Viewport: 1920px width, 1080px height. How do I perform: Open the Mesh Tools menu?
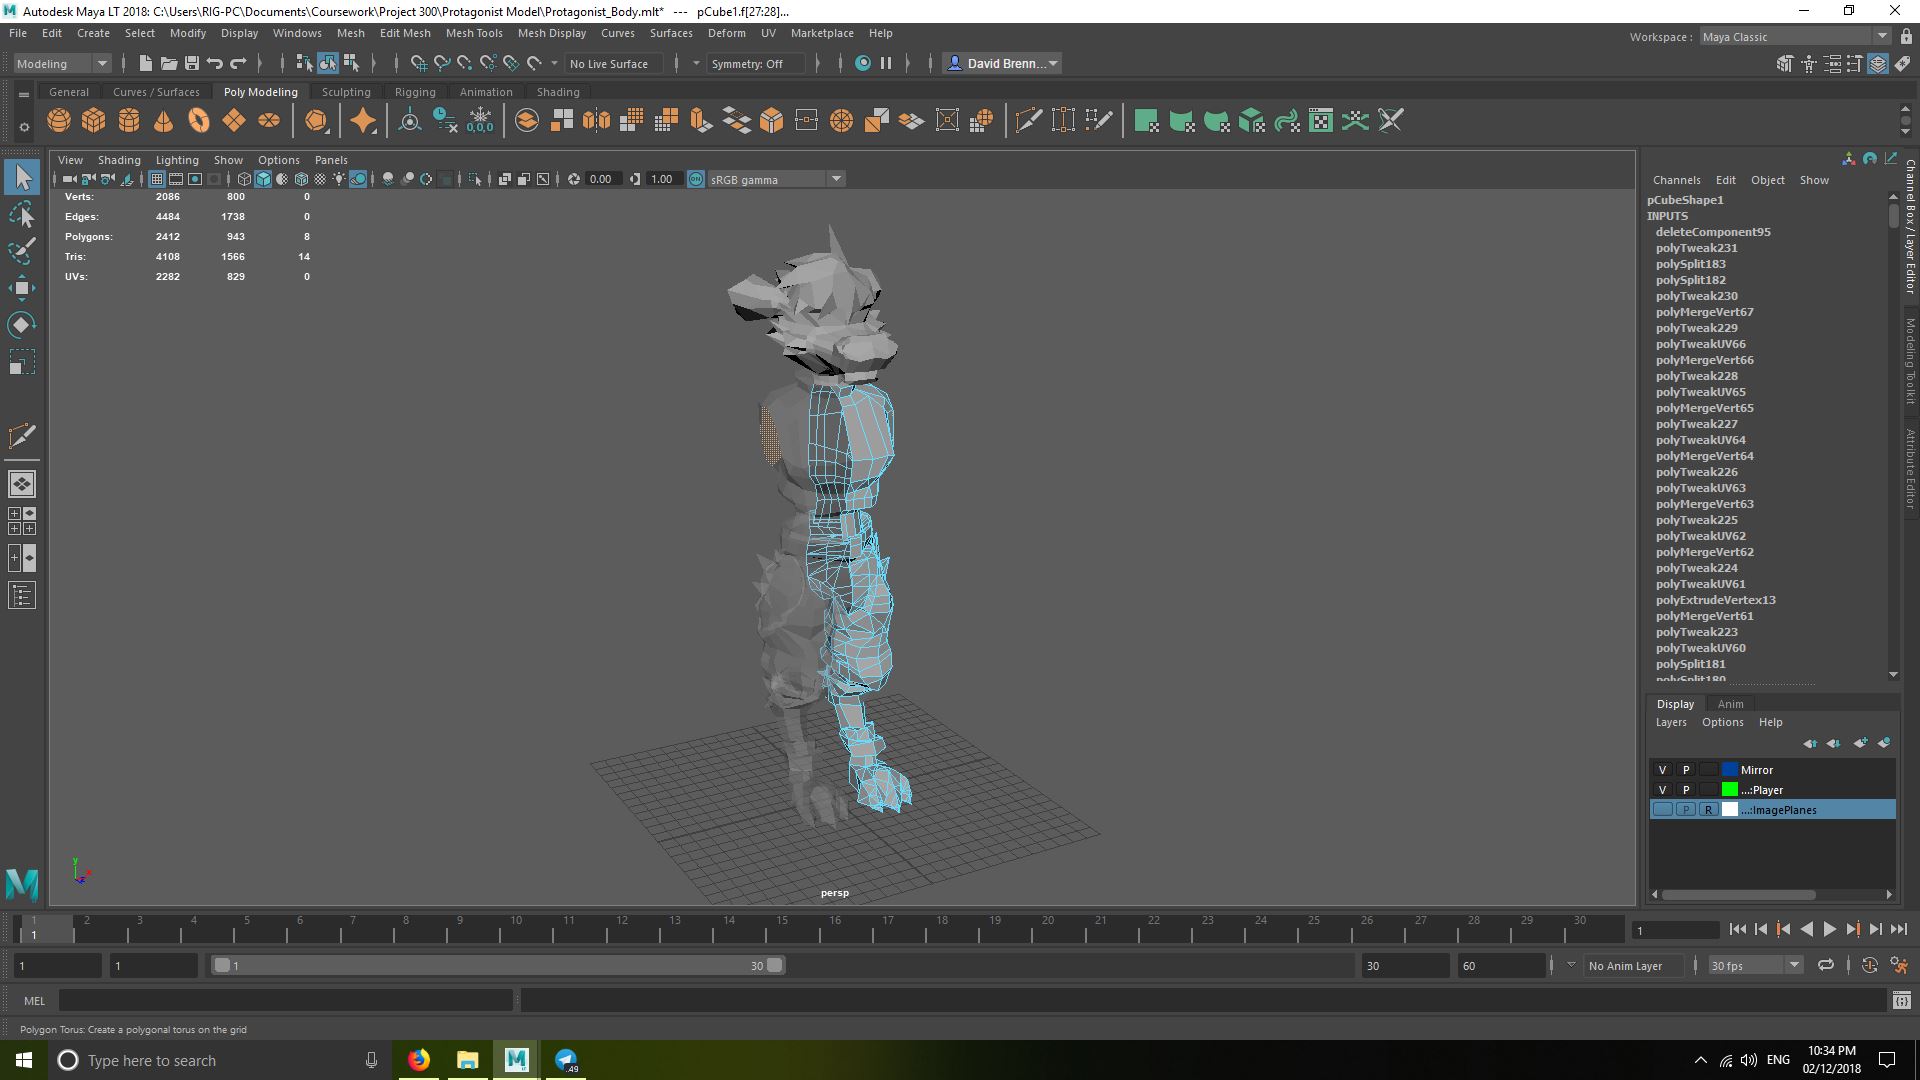[x=474, y=33]
